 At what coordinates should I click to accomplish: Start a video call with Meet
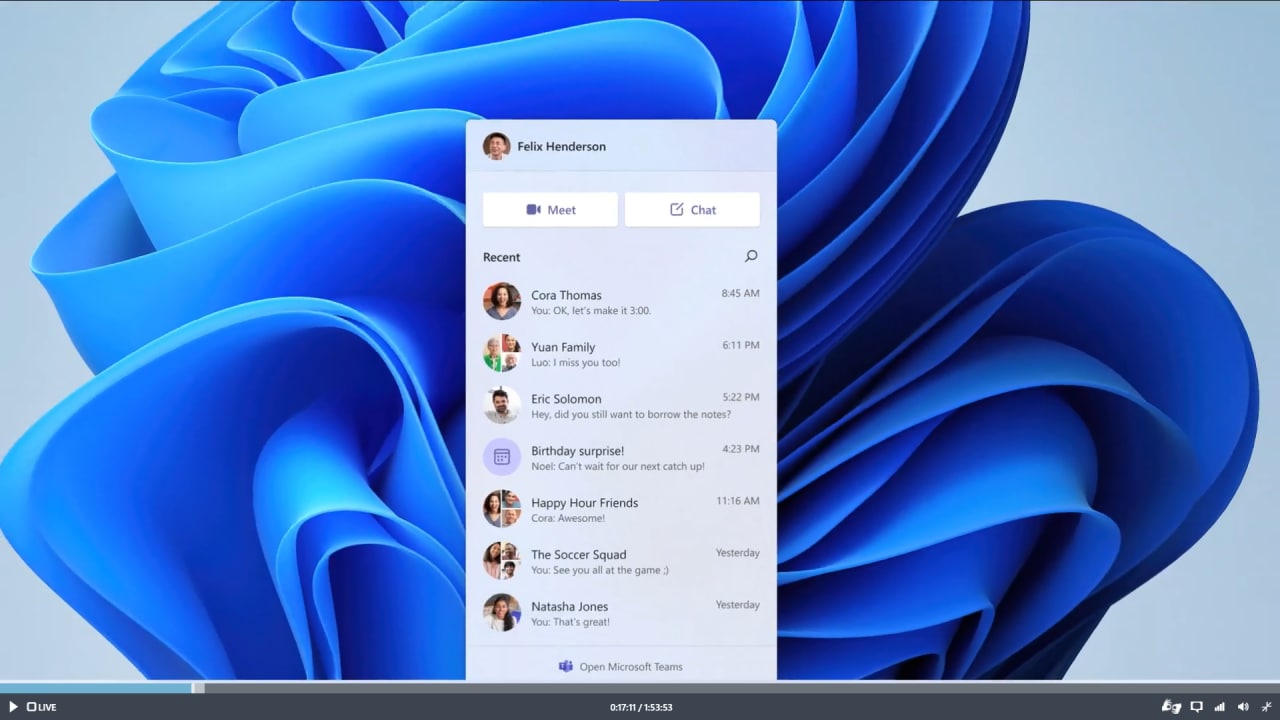coord(550,210)
